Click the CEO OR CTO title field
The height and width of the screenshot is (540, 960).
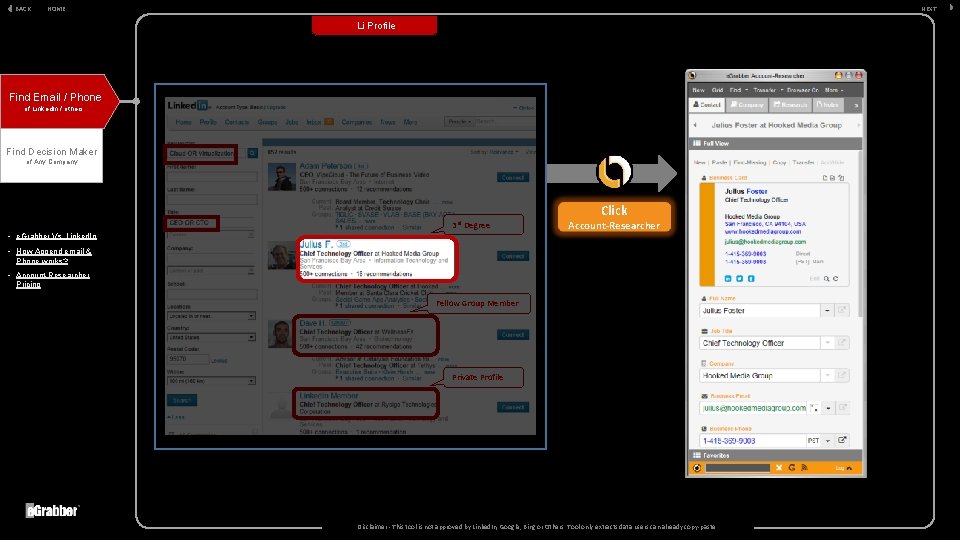coord(191,223)
